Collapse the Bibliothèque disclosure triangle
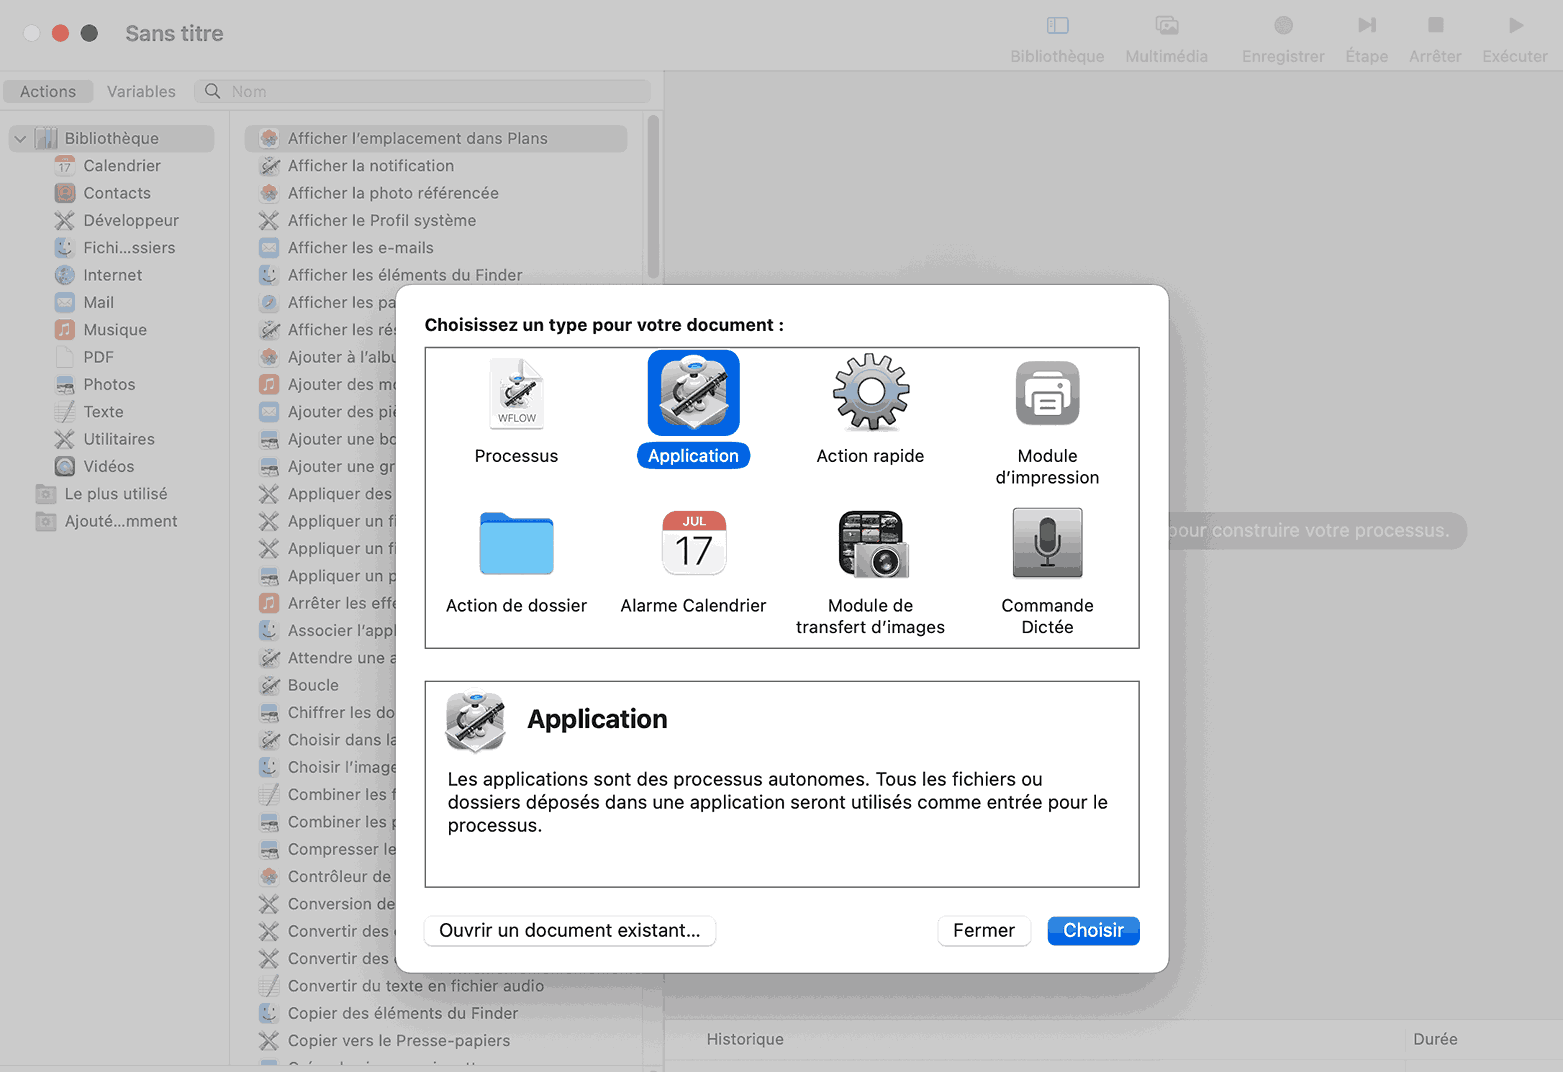This screenshot has width=1563, height=1072. 20,138
